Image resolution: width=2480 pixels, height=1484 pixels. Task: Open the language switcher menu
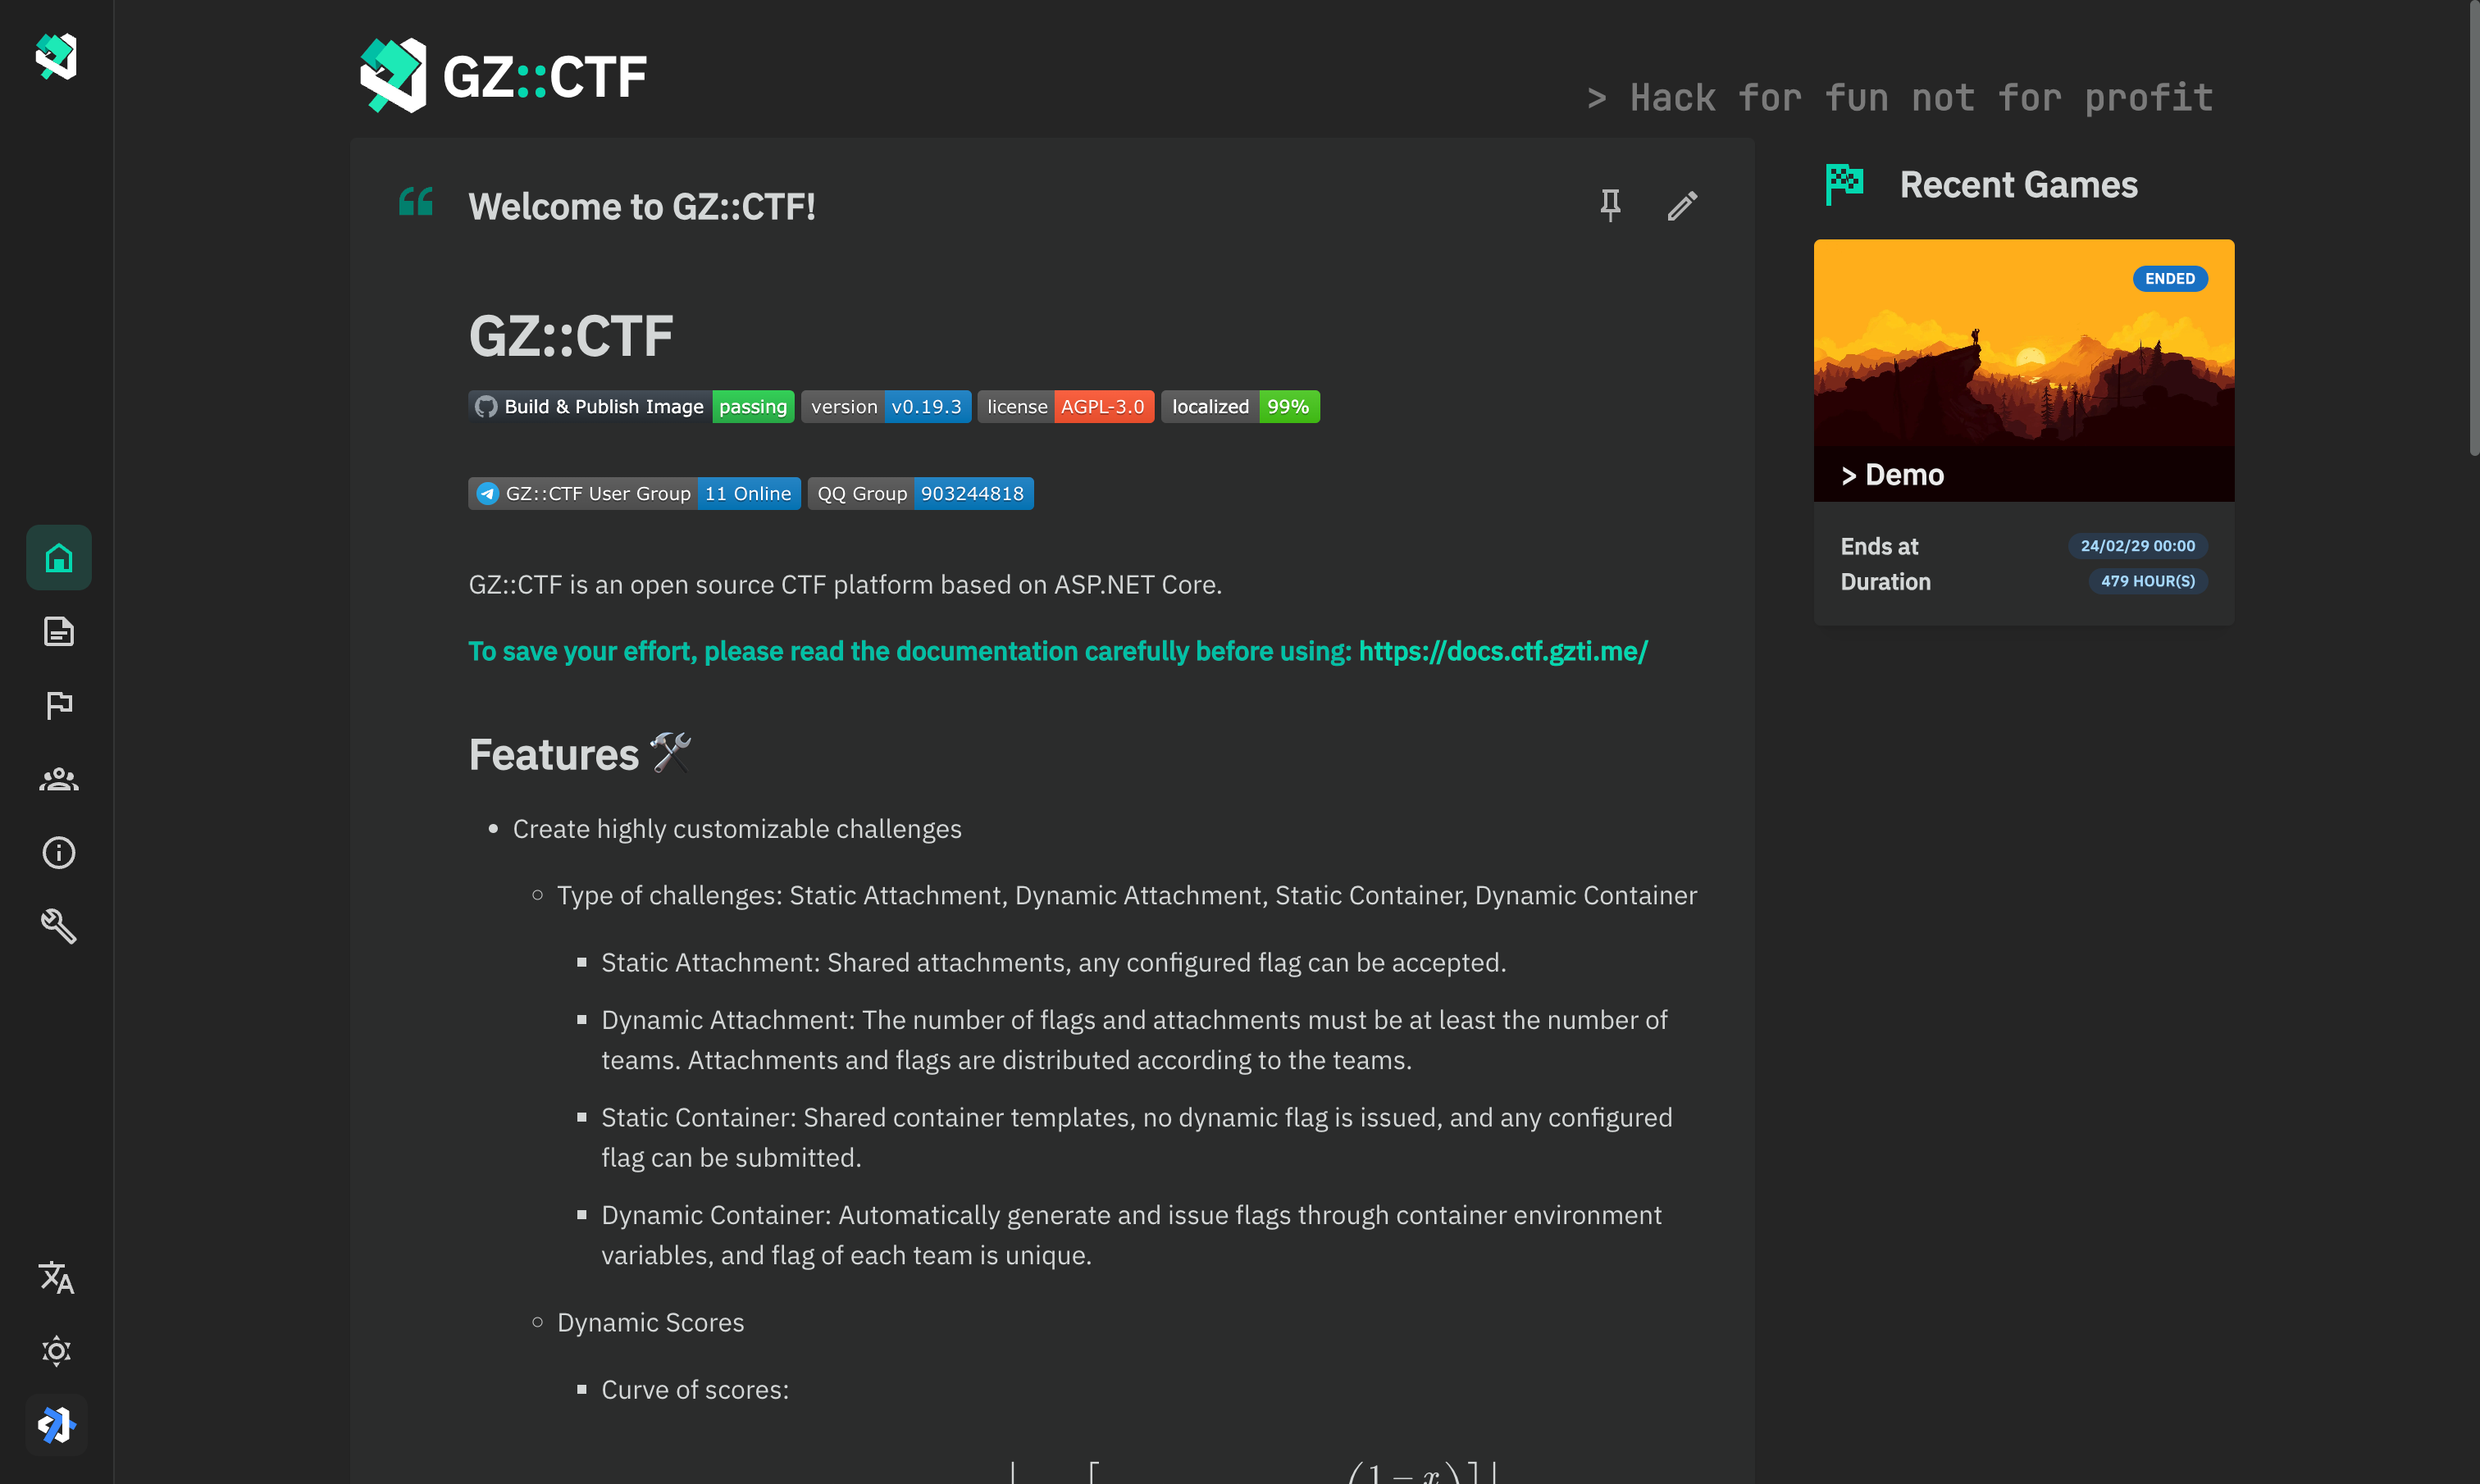point(56,1277)
